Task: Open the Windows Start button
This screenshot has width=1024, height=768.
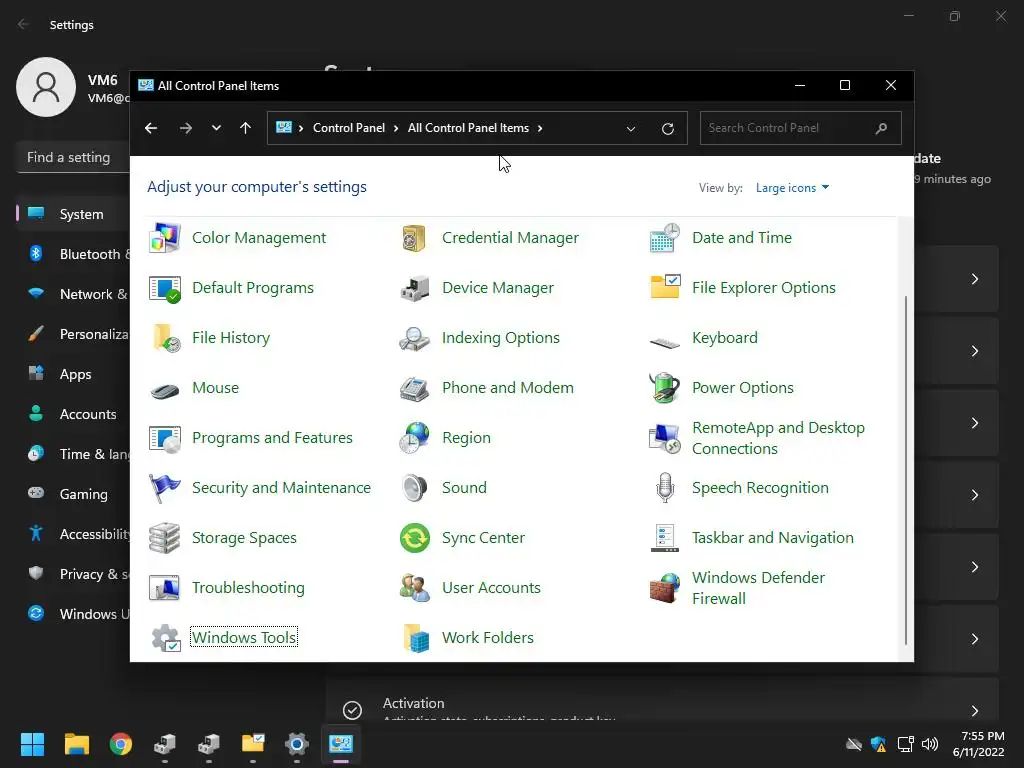Action: click(x=32, y=744)
